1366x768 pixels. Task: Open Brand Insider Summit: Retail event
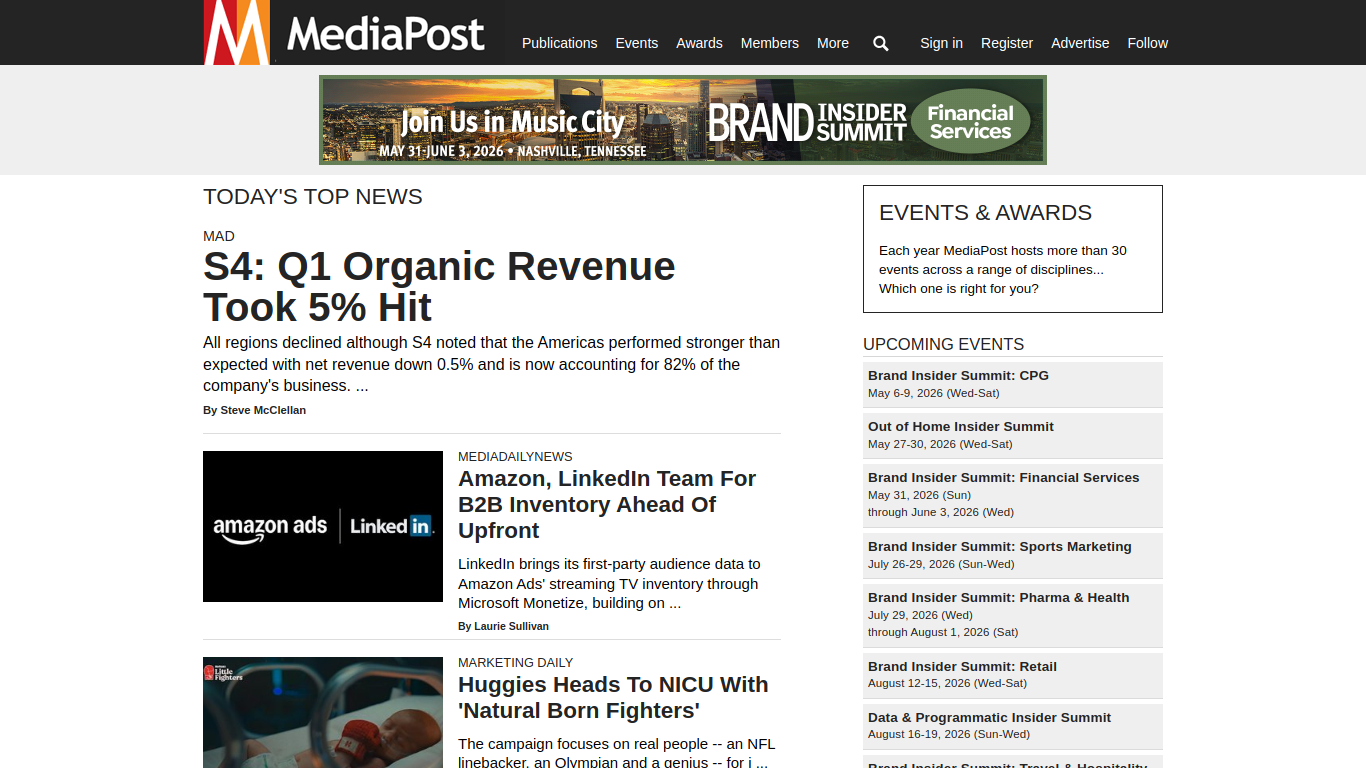962,666
